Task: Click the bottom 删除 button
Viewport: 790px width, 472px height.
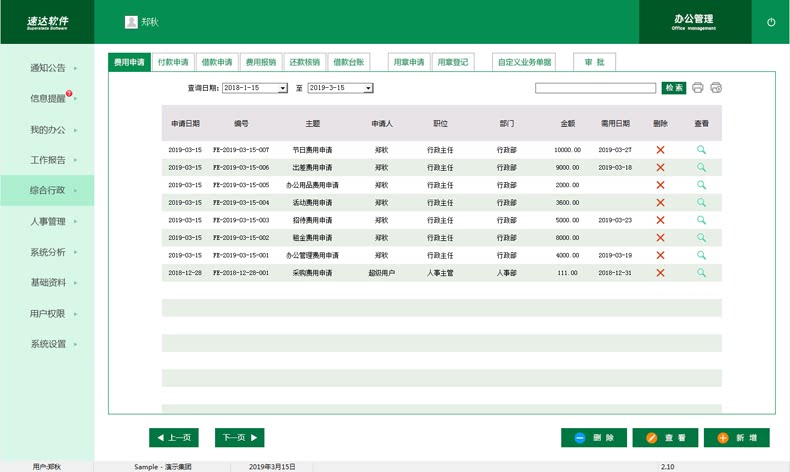Action: click(594, 438)
